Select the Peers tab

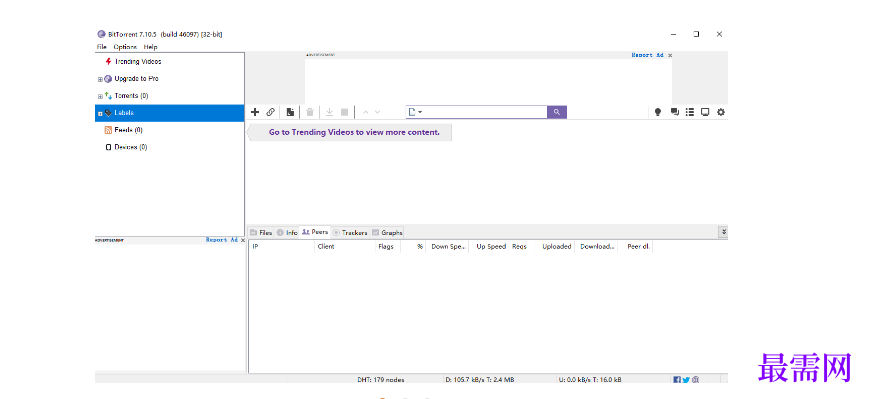[315, 232]
